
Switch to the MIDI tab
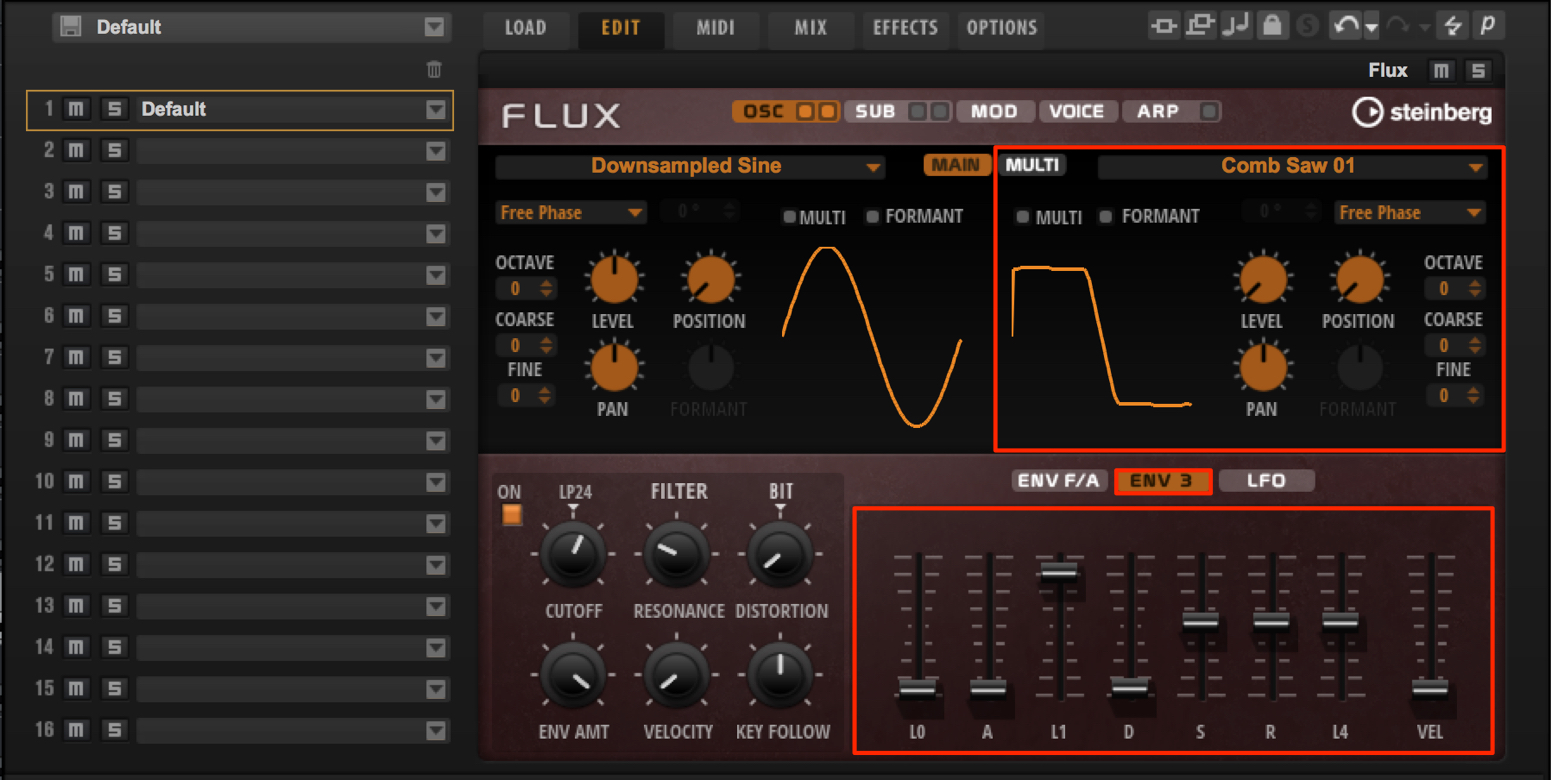716,28
